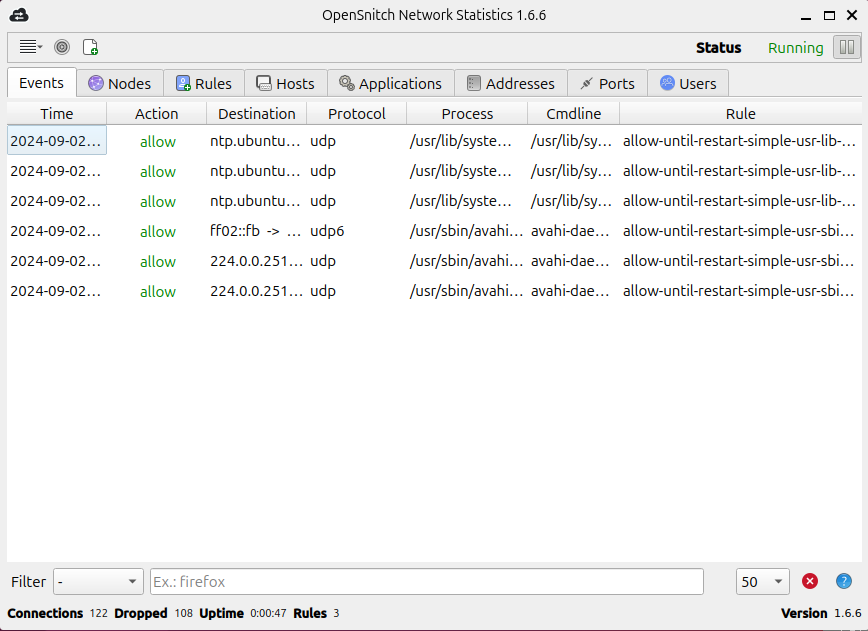Click the preferences target icon
Screen dimensions: 868x631
(62, 47)
